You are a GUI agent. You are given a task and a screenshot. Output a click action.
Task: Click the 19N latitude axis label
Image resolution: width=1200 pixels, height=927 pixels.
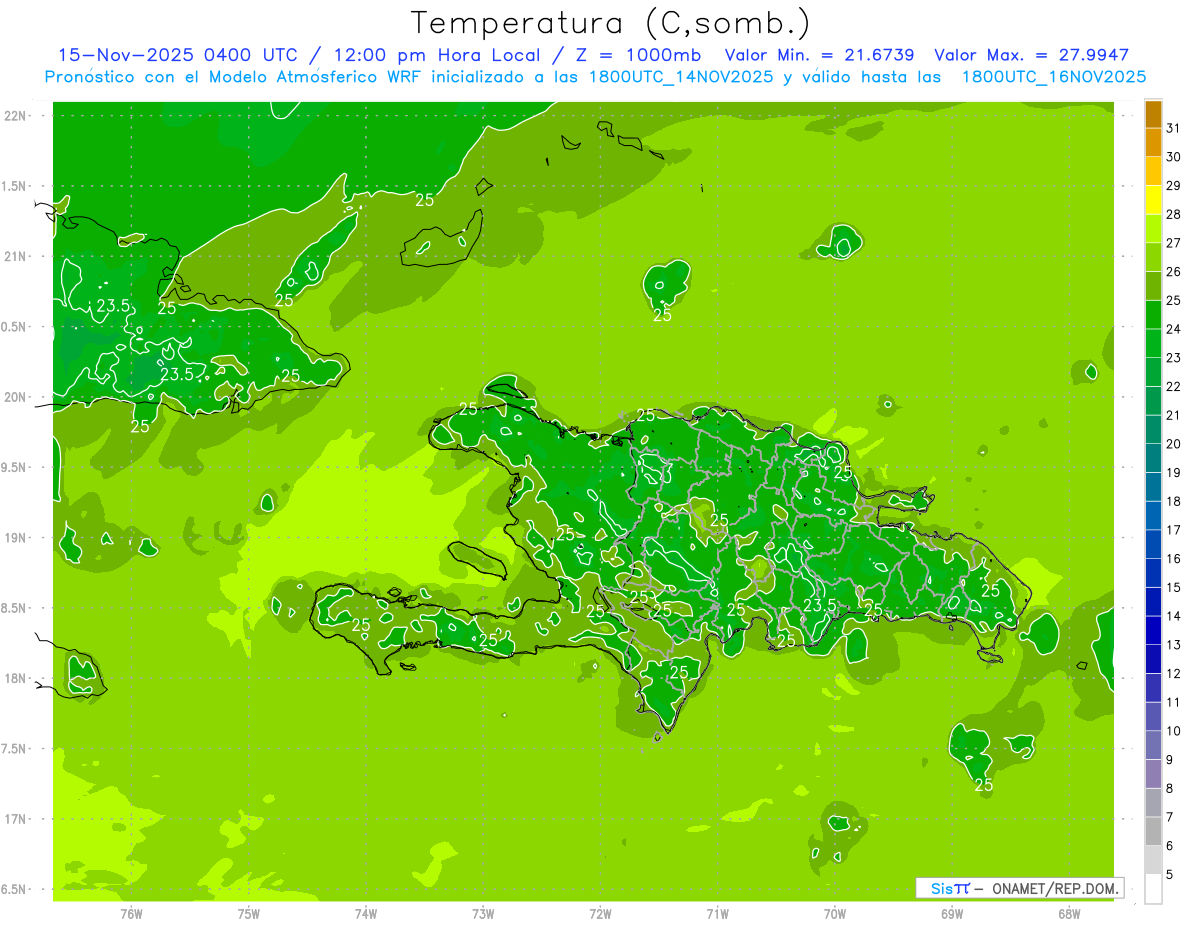[x=14, y=537]
